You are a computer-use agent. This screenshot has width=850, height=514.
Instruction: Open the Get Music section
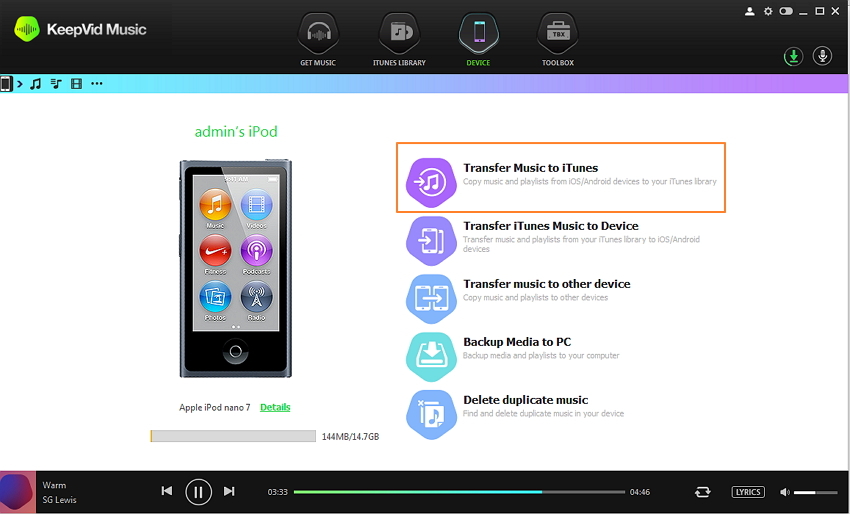coord(319,38)
